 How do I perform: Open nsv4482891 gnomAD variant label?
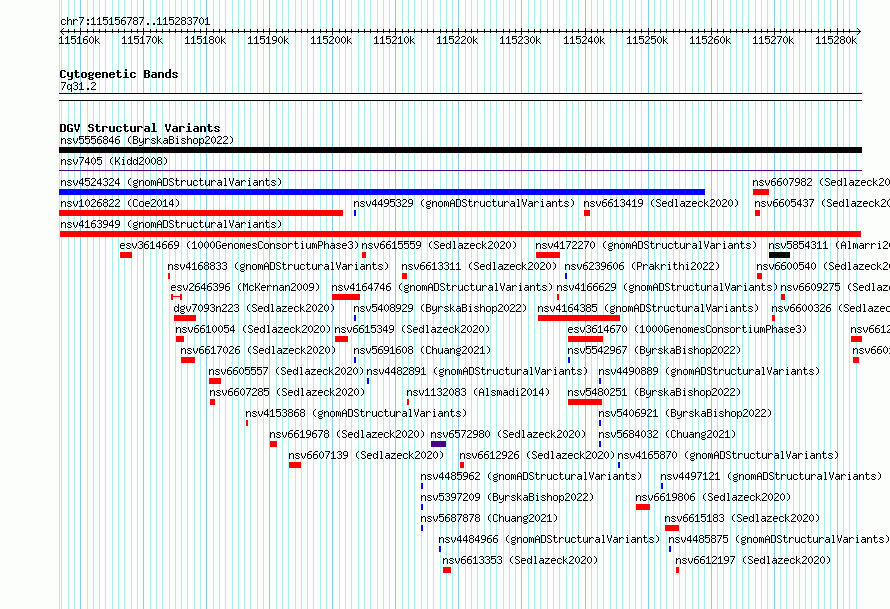(x=477, y=371)
